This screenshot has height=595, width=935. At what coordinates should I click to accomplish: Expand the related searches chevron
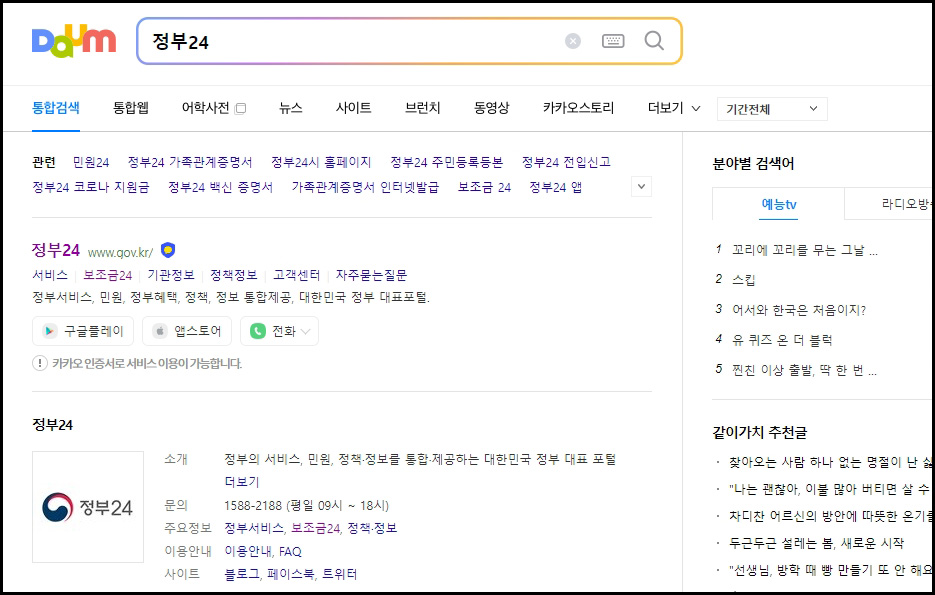click(641, 187)
